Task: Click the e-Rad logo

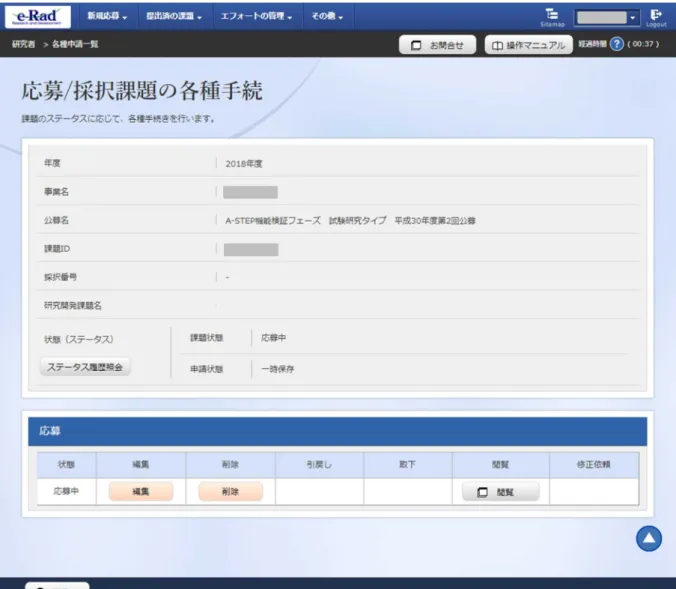Action: (x=38, y=17)
